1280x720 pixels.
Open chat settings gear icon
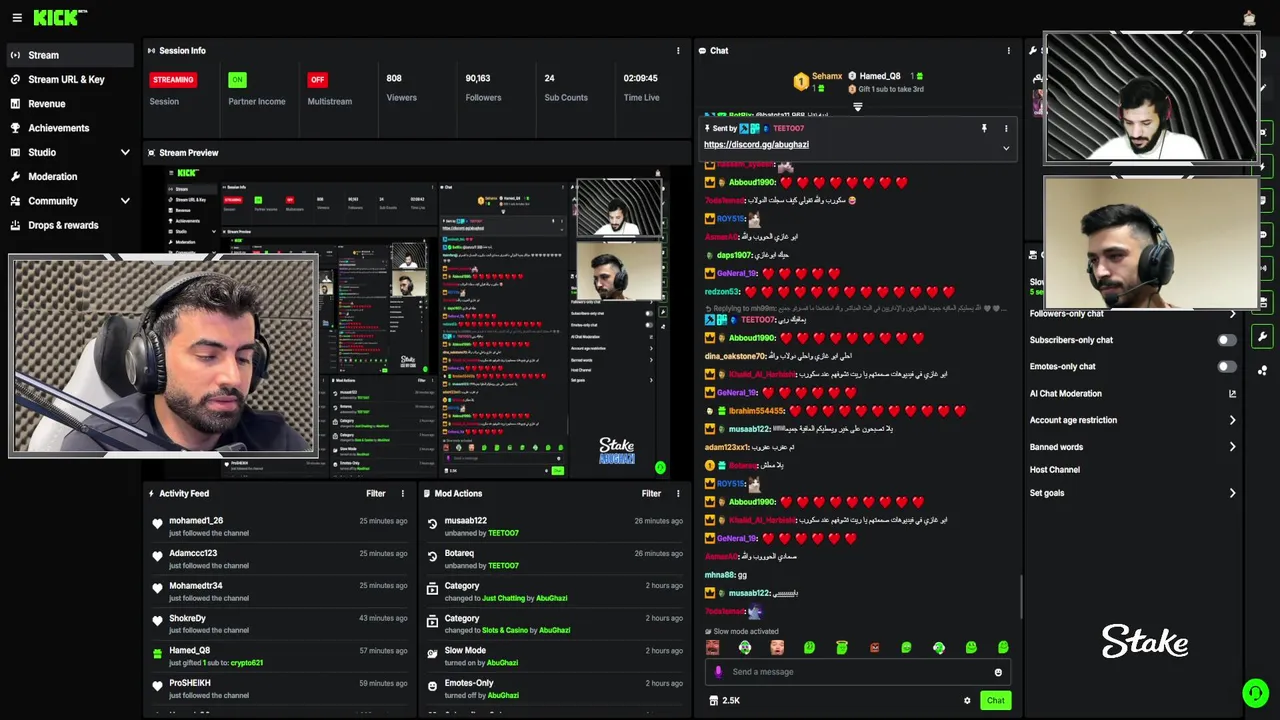pyautogui.click(x=967, y=700)
